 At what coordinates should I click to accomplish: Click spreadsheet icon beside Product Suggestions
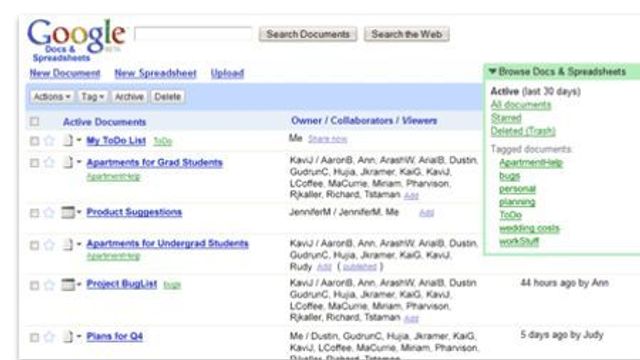tap(68, 212)
